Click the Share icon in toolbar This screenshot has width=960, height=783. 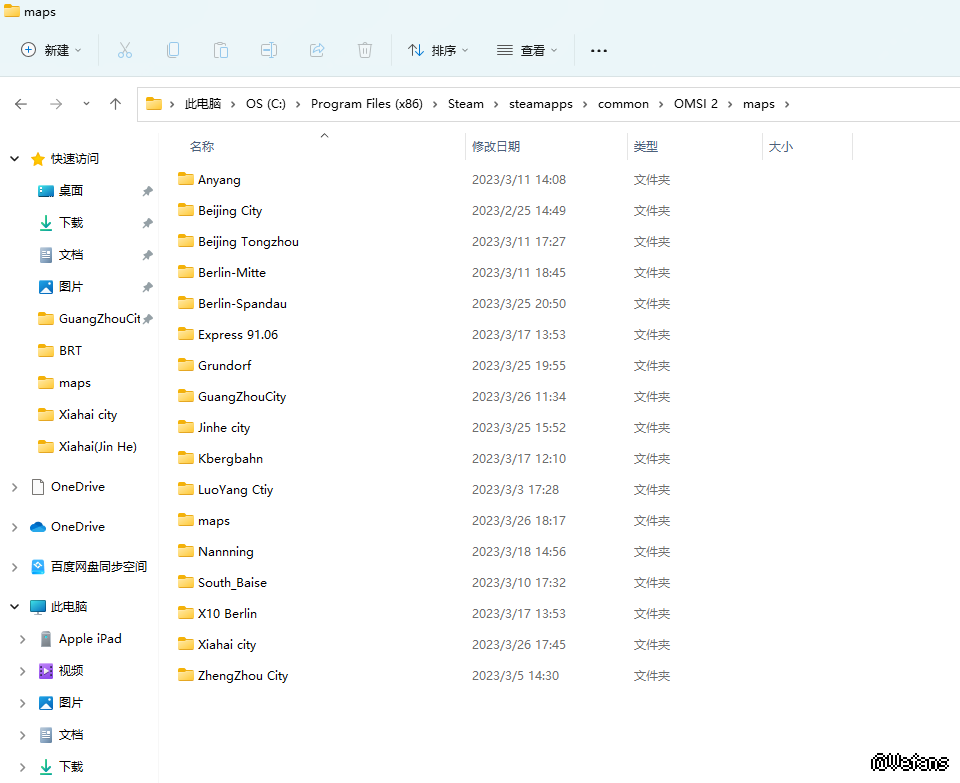tap(317, 50)
